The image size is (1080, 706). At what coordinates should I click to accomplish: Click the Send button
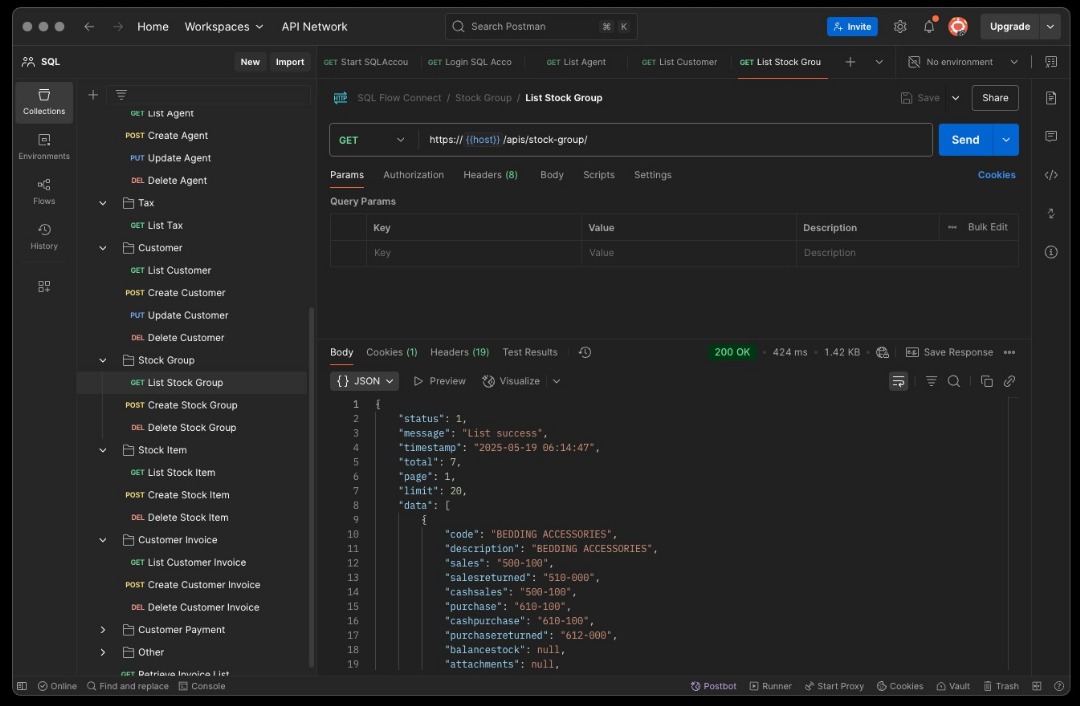pyautogui.click(x=964, y=140)
